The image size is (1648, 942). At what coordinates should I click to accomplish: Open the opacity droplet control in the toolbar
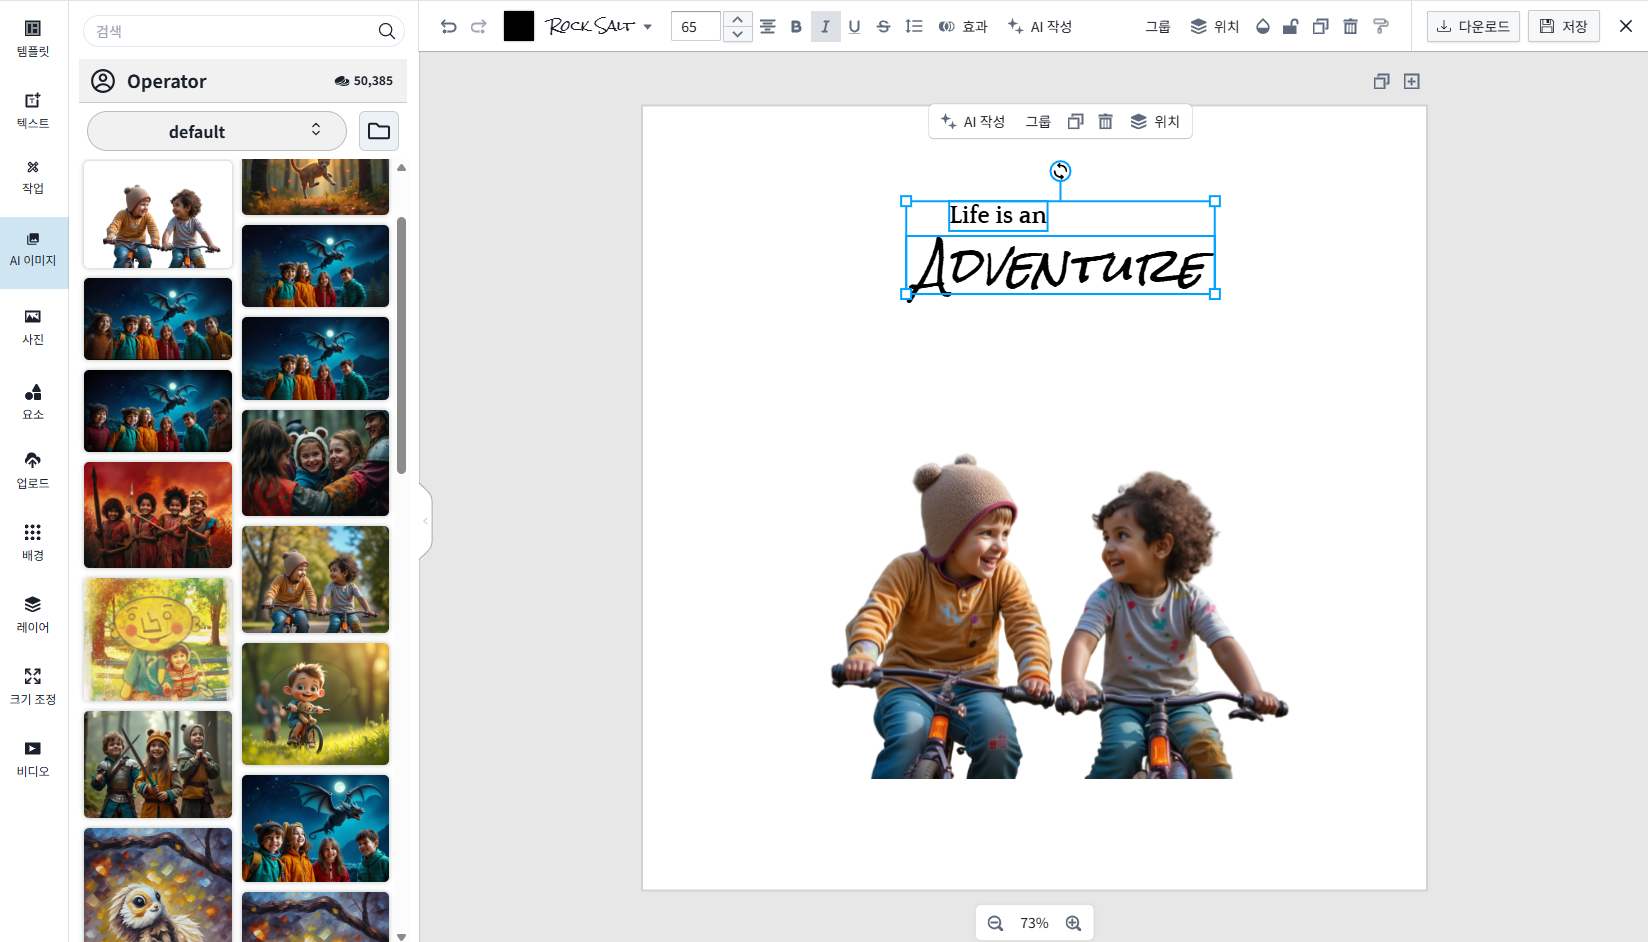[x=1262, y=26]
